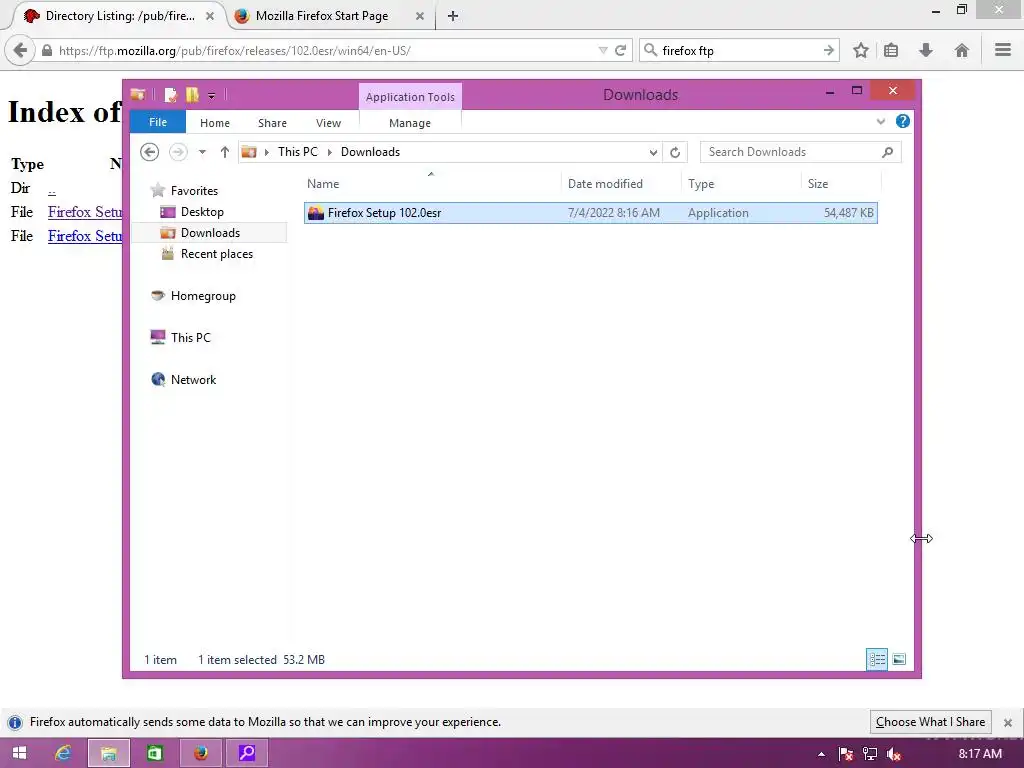Launch Internet Explorer from the taskbar
This screenshot has height=768, width=1024.
[x=63, y=753]
